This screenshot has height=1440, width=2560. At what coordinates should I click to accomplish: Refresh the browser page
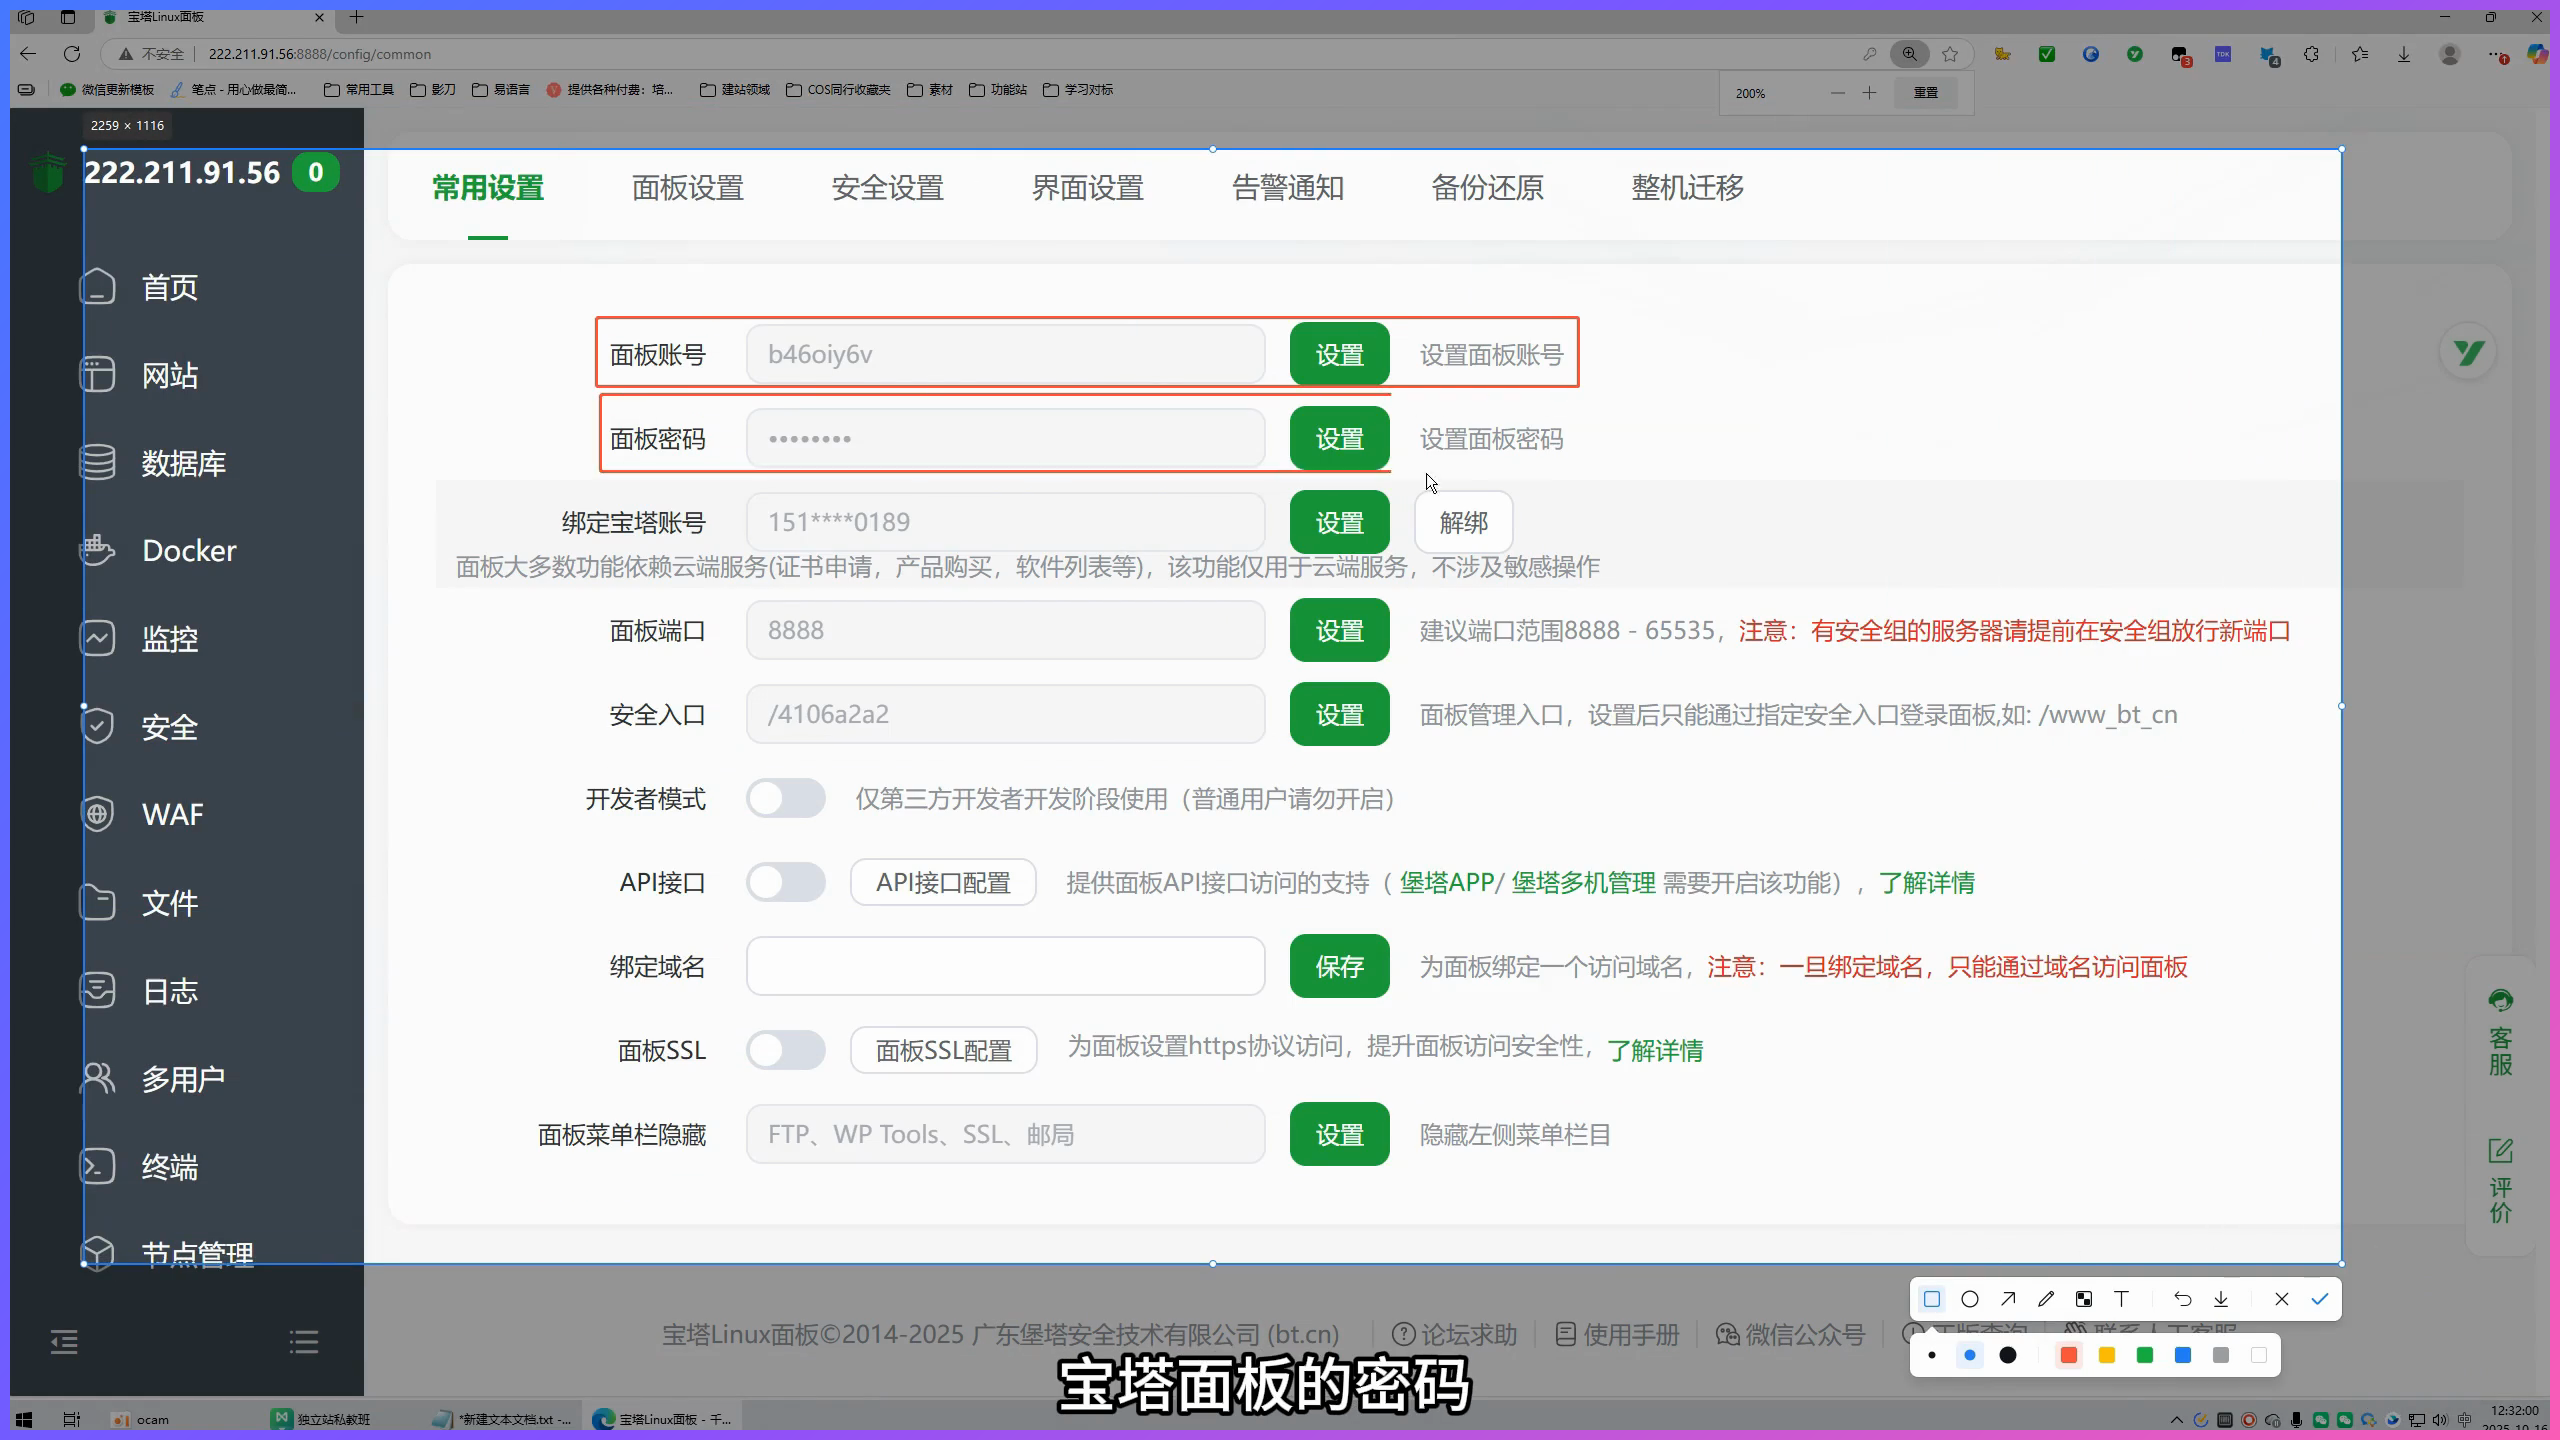pyautogui.click(x=72, y=54)
